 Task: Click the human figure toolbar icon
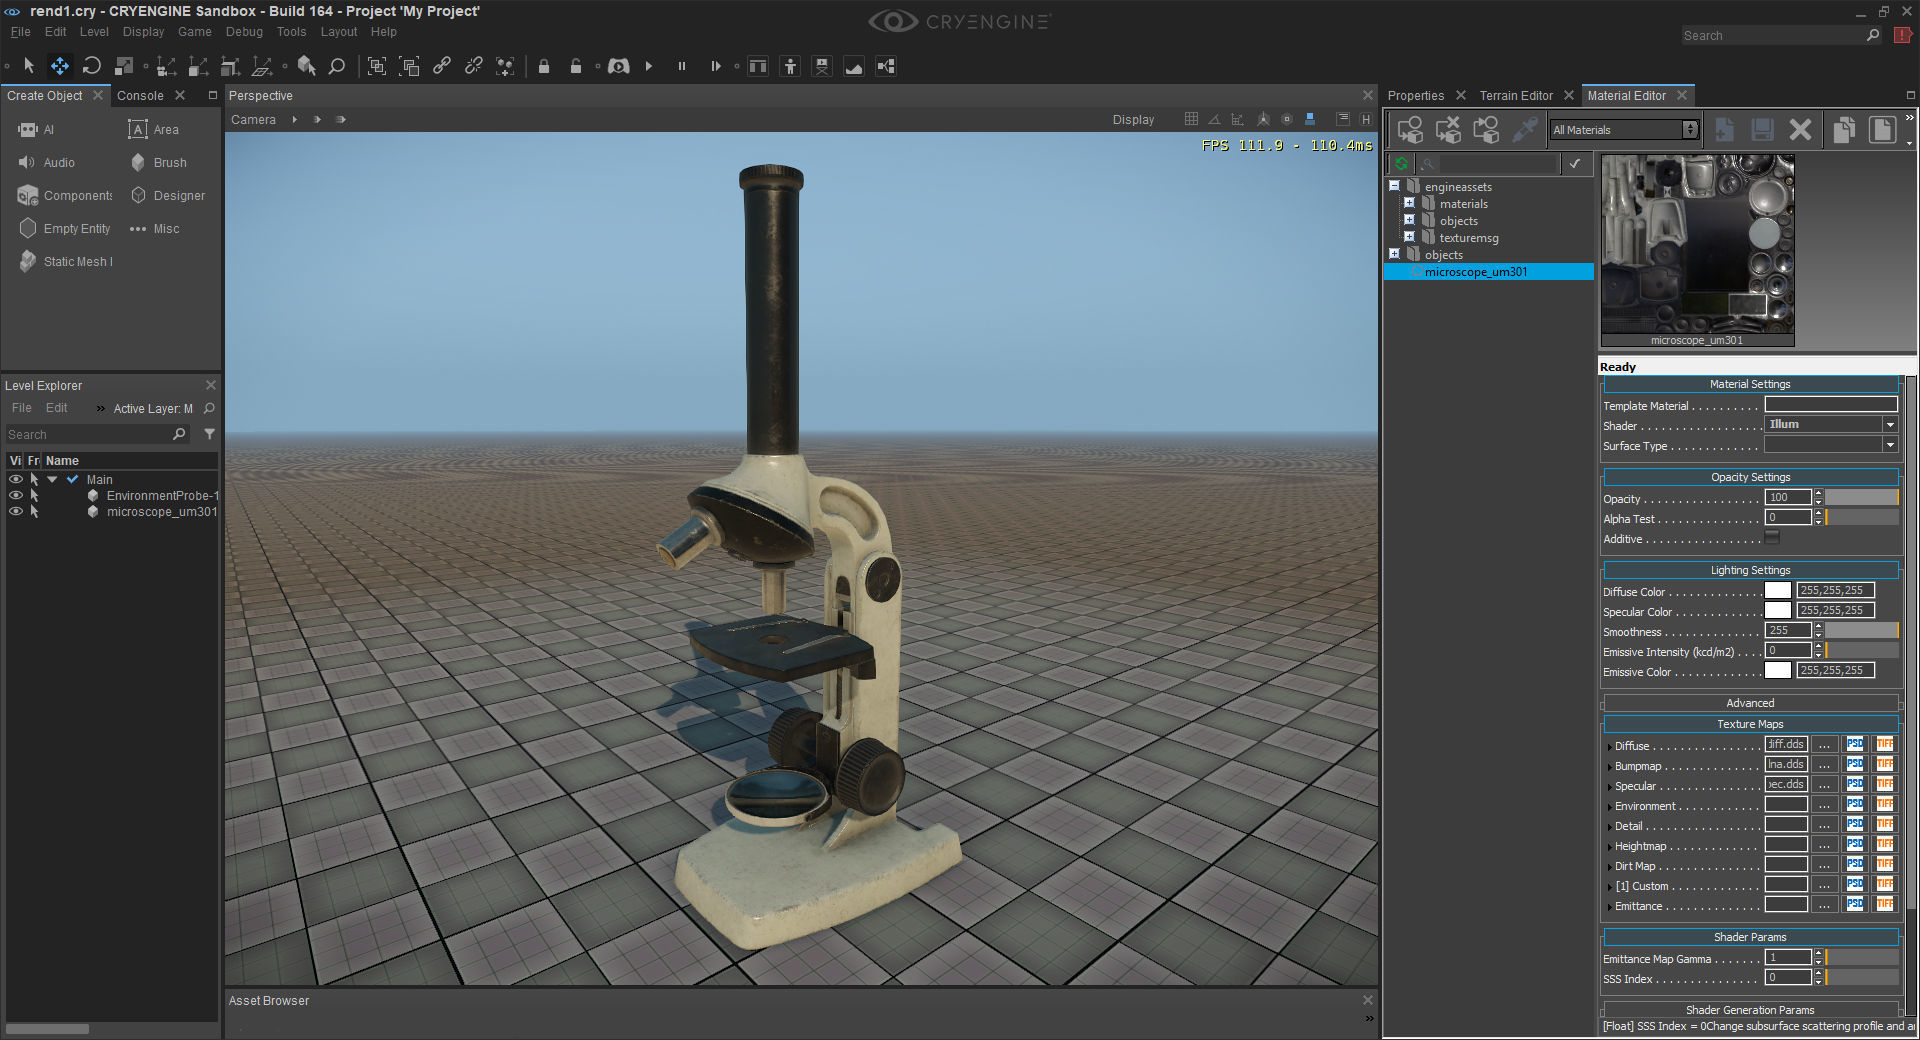pos(790,66)
